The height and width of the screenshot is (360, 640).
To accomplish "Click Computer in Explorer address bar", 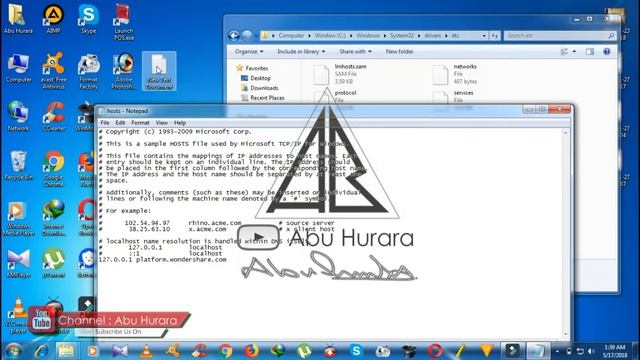I will click(x=291, y=36).
